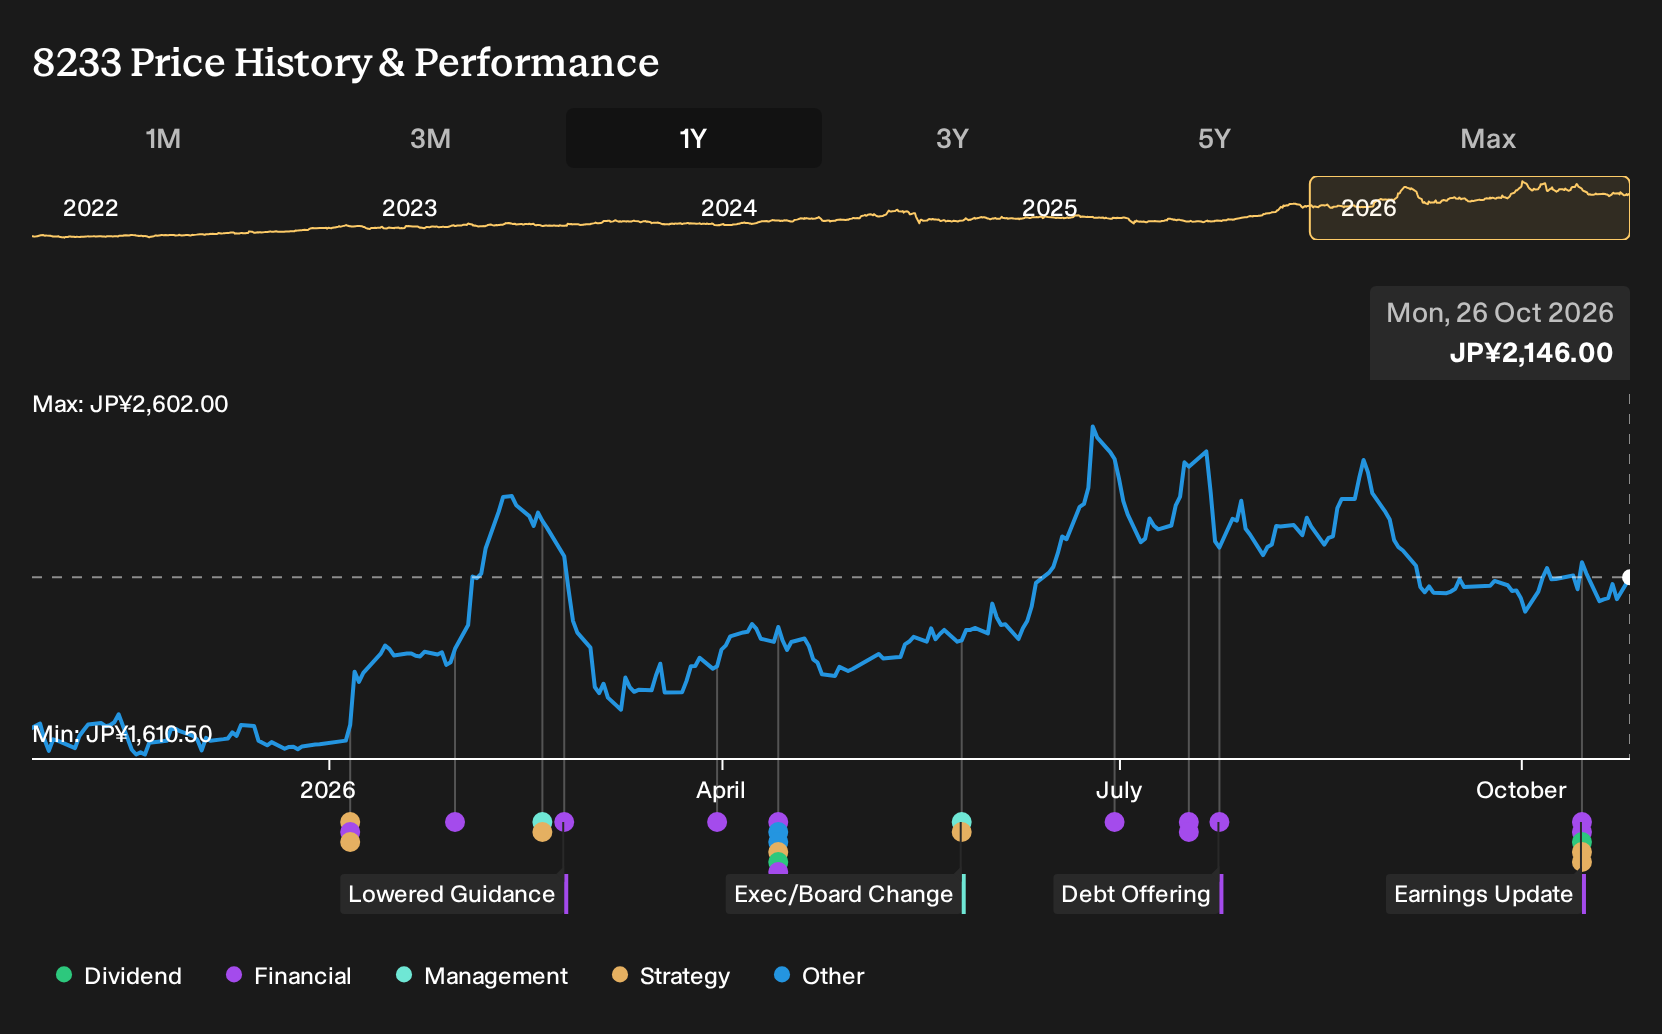The image size is (1662, 1034).
Task: Select the Financial marker at the April tick
Action: pyautogui.click(x=717, y=822)
